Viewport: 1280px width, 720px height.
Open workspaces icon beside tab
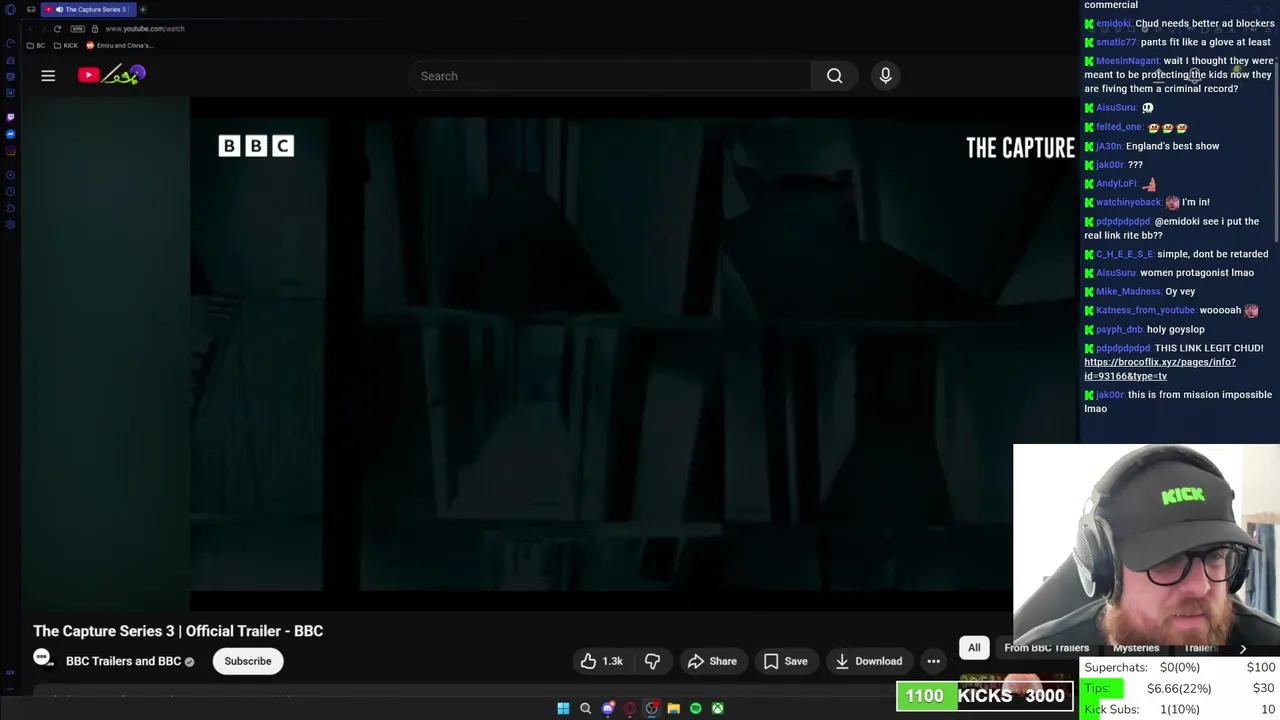point(31,9)
